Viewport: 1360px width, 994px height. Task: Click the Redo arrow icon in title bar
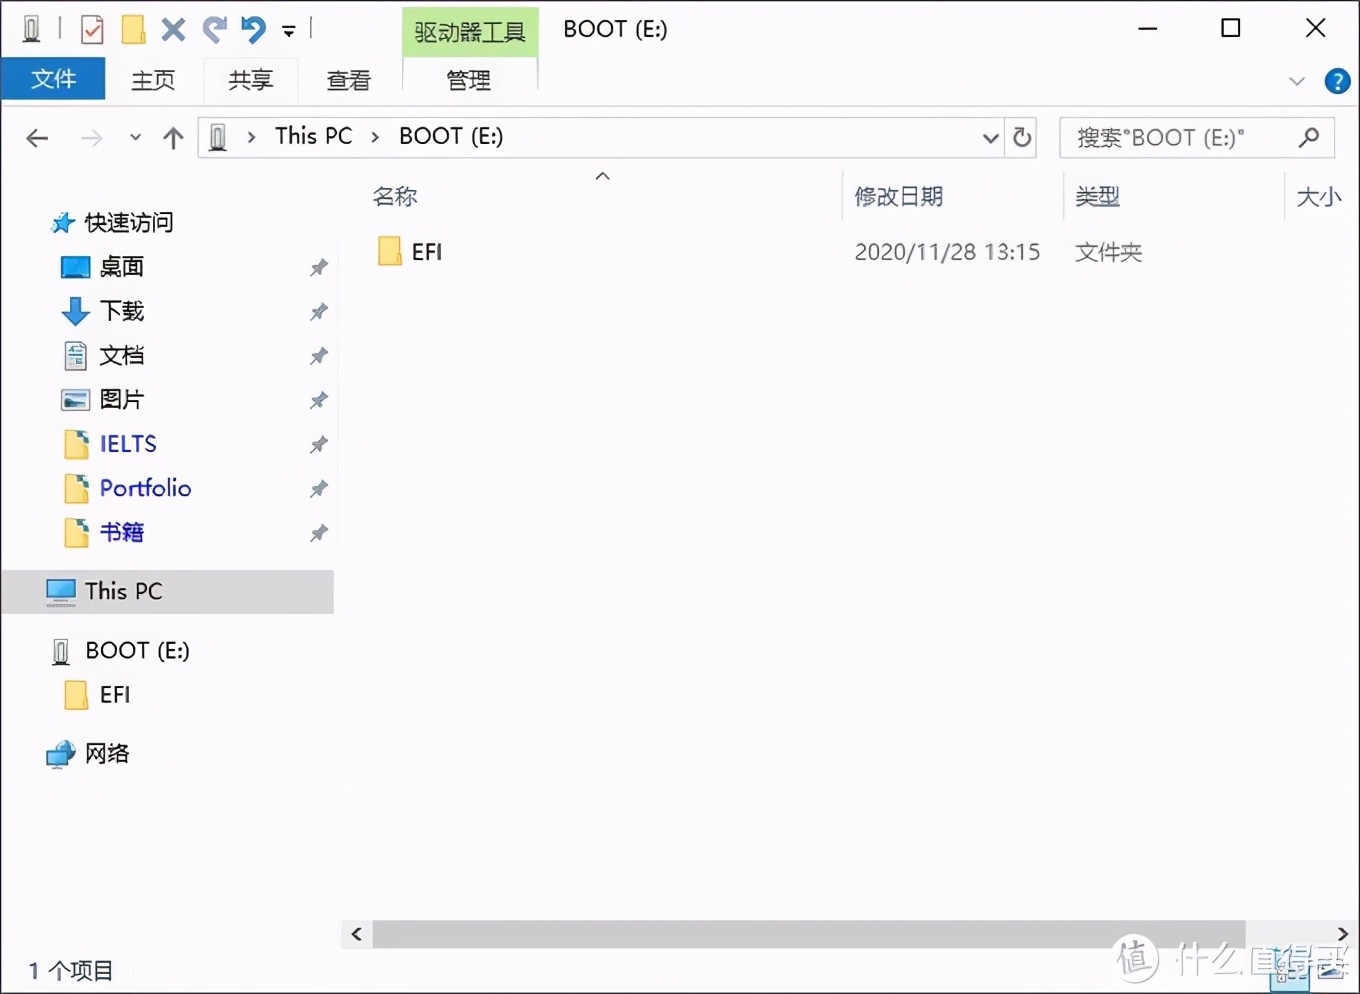(214, 30)
